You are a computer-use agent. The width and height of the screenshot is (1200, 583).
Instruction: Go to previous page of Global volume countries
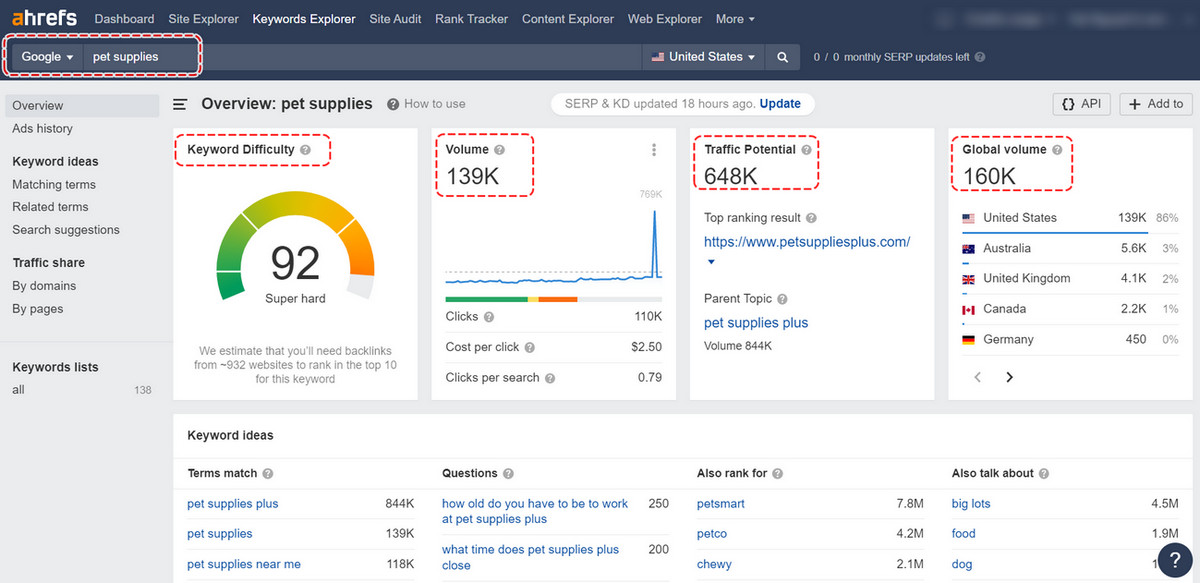(x=978, y=377)
